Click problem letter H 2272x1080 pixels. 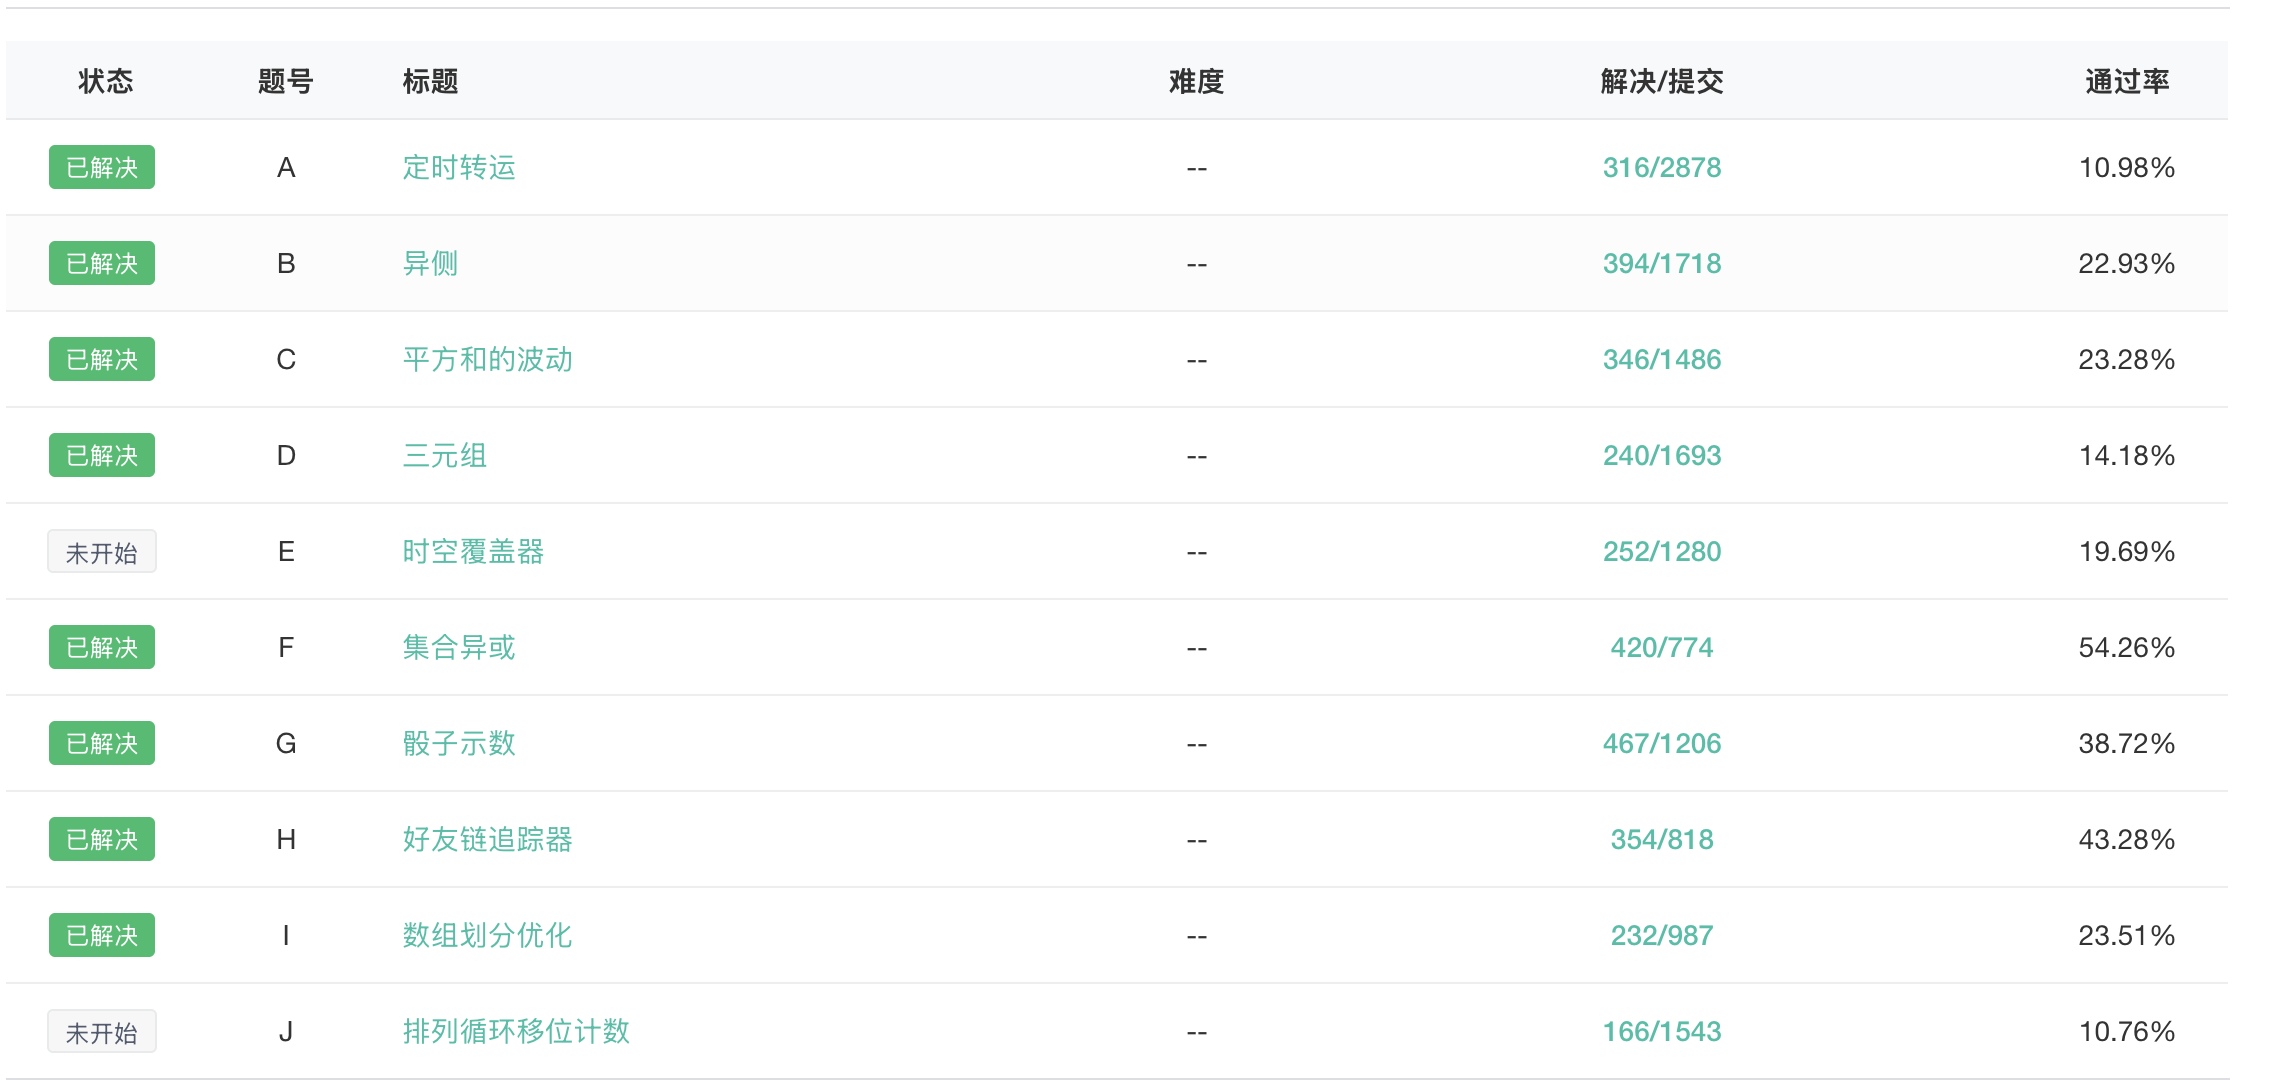coord(286,839)
